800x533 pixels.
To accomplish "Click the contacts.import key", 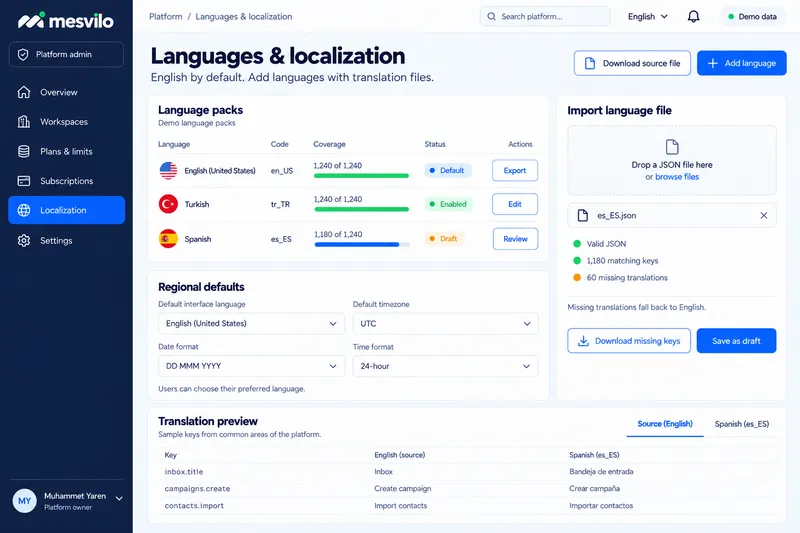I will coord(194,505).
